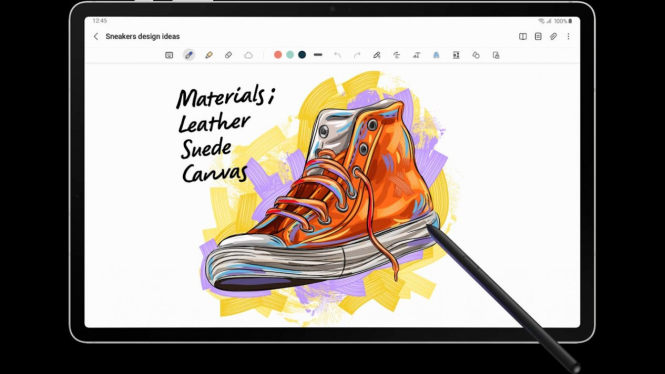Open the pen thickness line selector
This screenshot has width=665, height=374.
pos(318,55)
